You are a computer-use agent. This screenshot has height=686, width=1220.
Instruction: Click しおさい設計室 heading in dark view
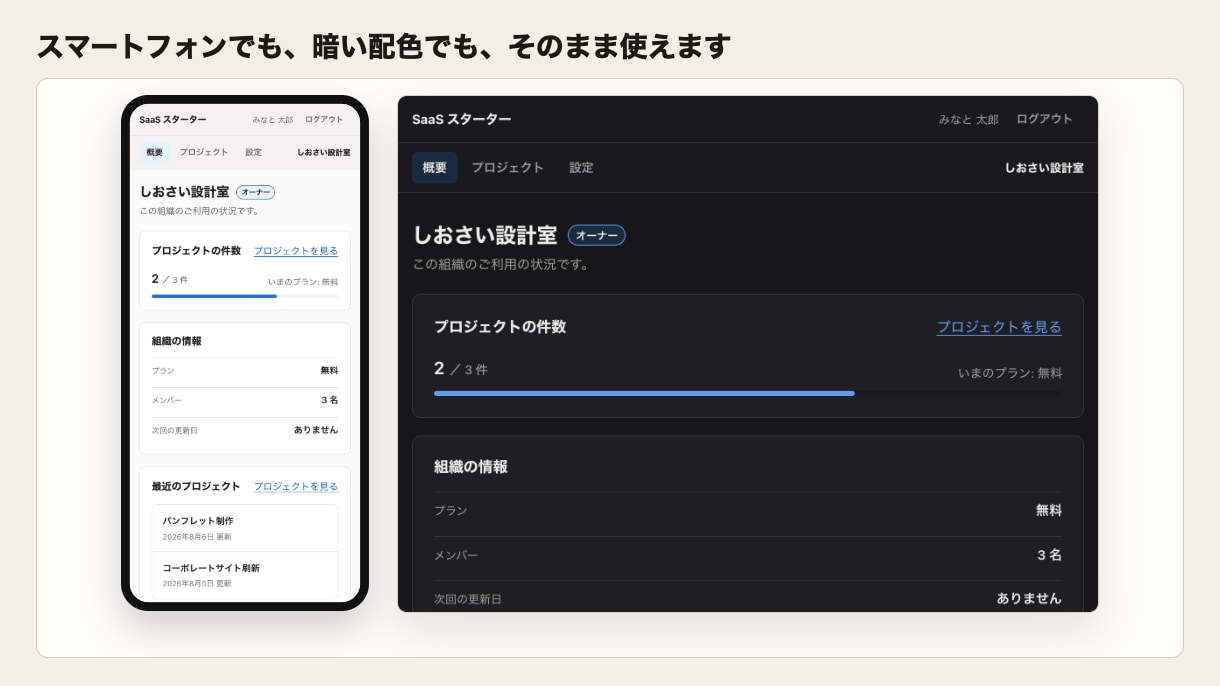coord(485,235)
